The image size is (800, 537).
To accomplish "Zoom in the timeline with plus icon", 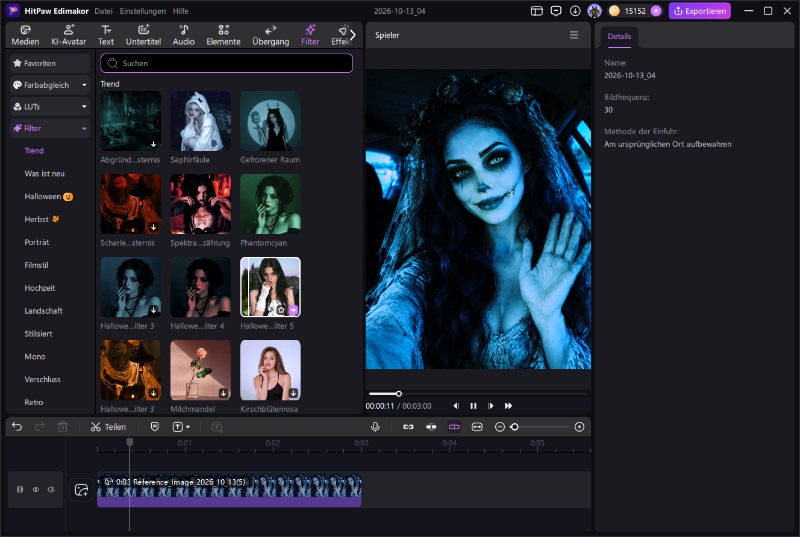I will pyautogui.click(x=579, y=427).
